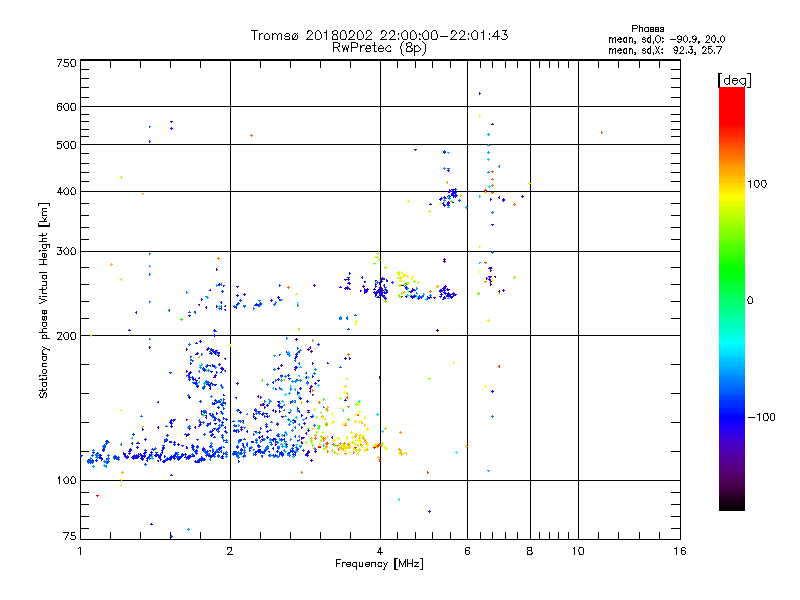Click the colorbar tick label '0'
Image resolution: width=800 pixels, height=600 pixels.
[x=750, y=301]
